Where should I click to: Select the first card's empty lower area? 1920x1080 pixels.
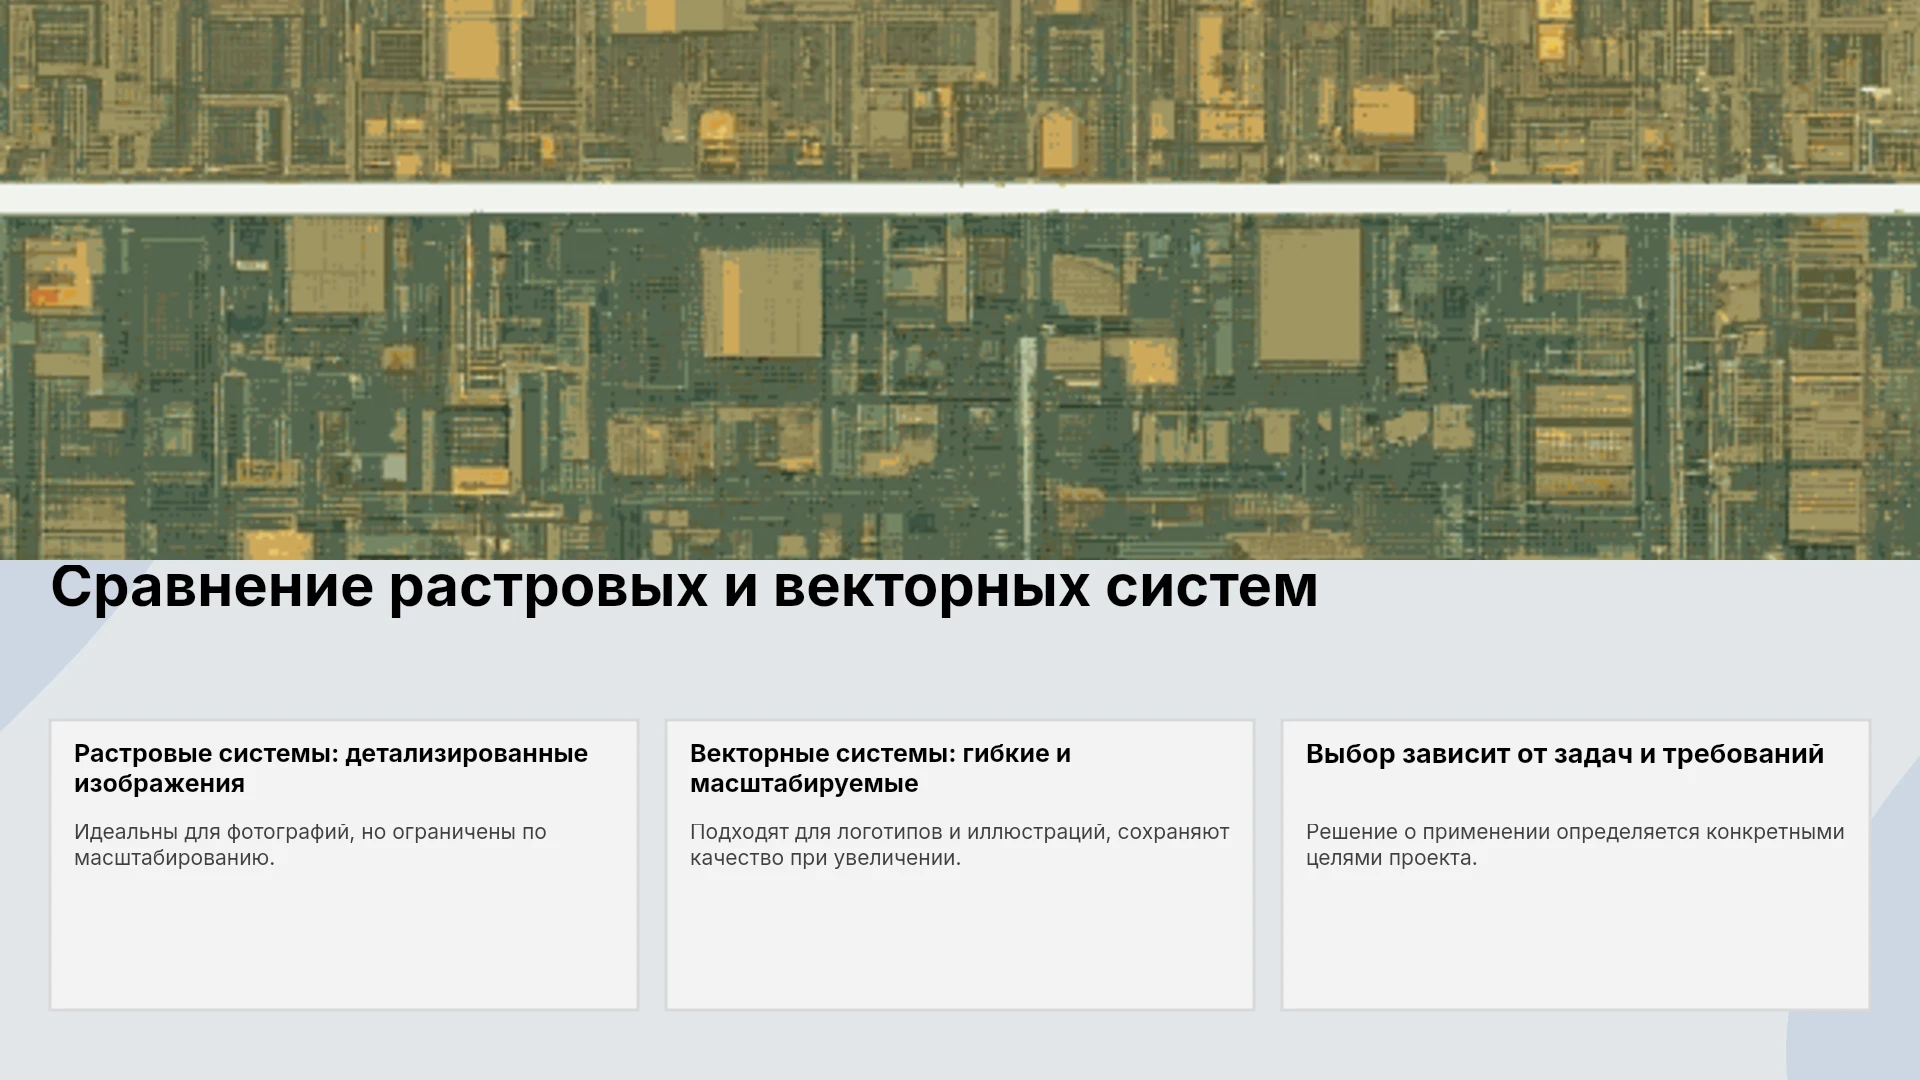click(x=344, y=940)
